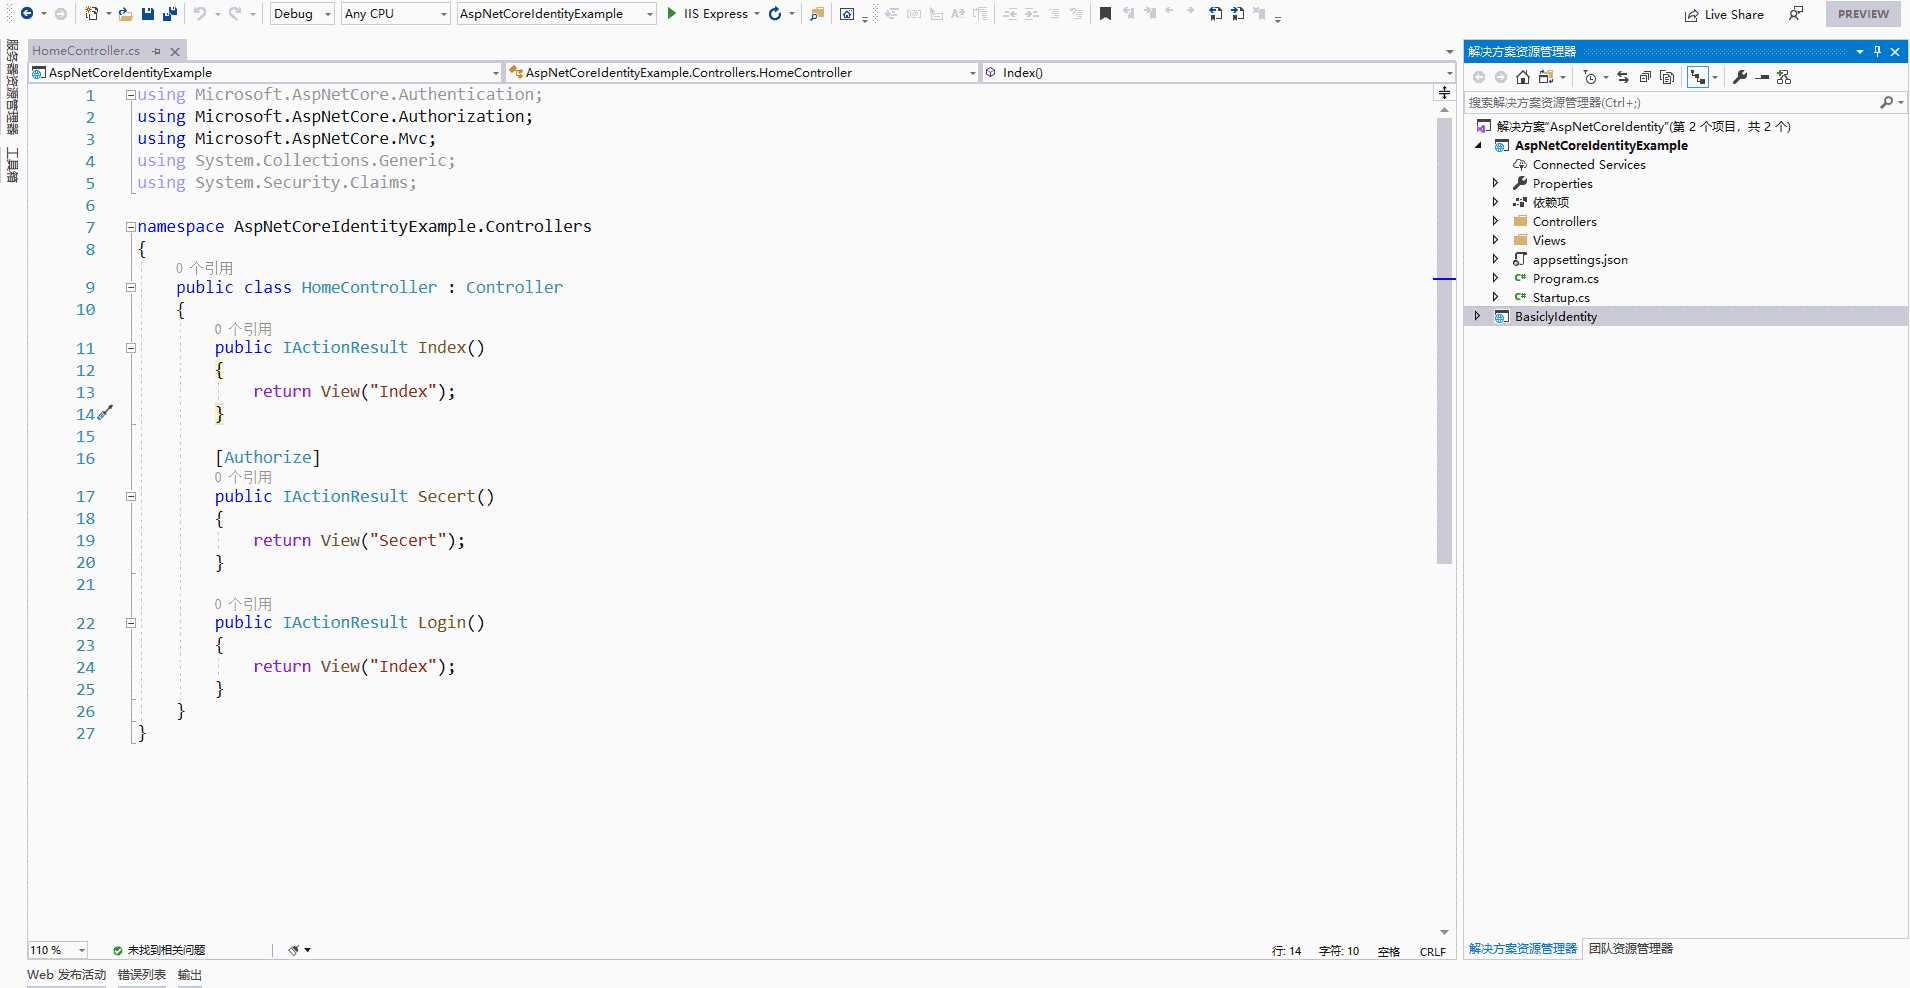This screenshot has width=1910, height=988.
Task: Open the feedback icon beside Live Share
Action: click(x=1796, y=14)
